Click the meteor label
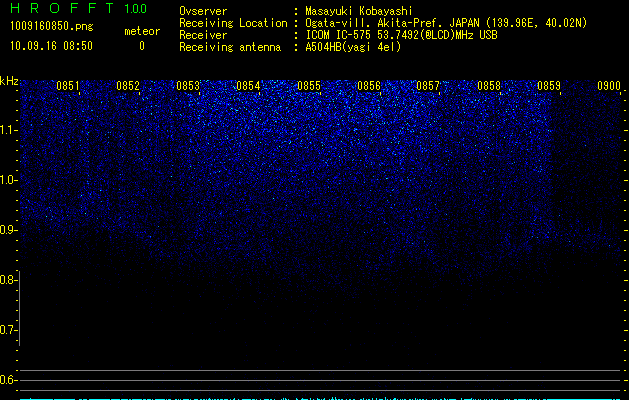The image size is (629, 400). pyautogui.click(x=142, y=31)
